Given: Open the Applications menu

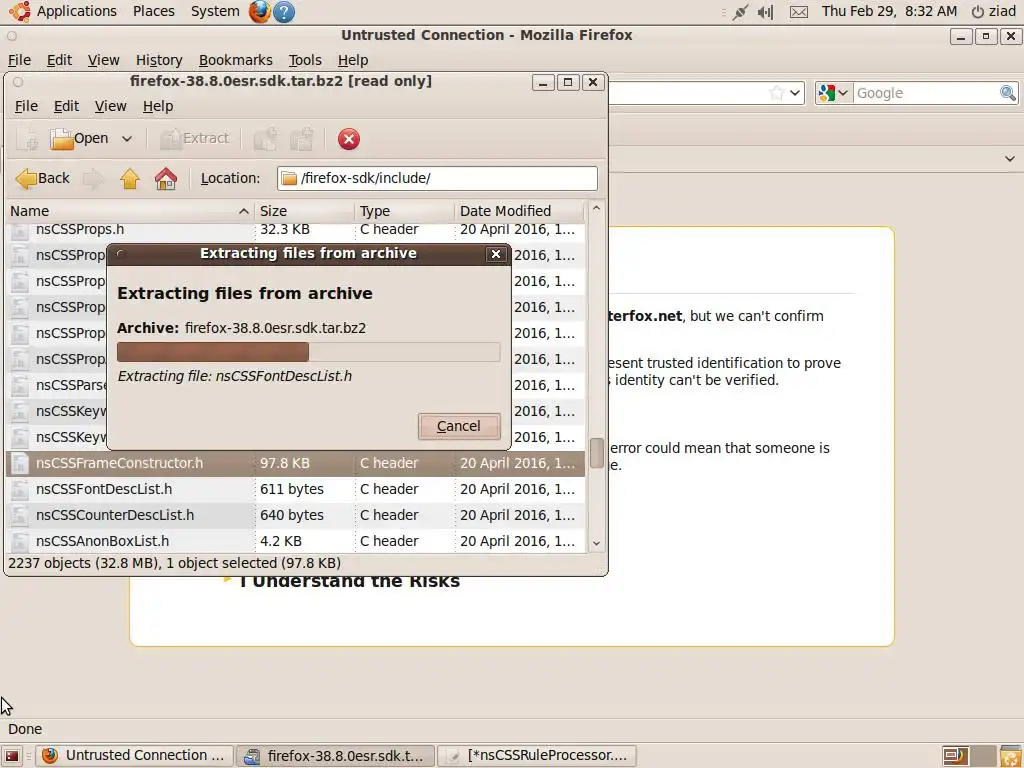Looking at the screenshot, I should [x=76, y=11].
